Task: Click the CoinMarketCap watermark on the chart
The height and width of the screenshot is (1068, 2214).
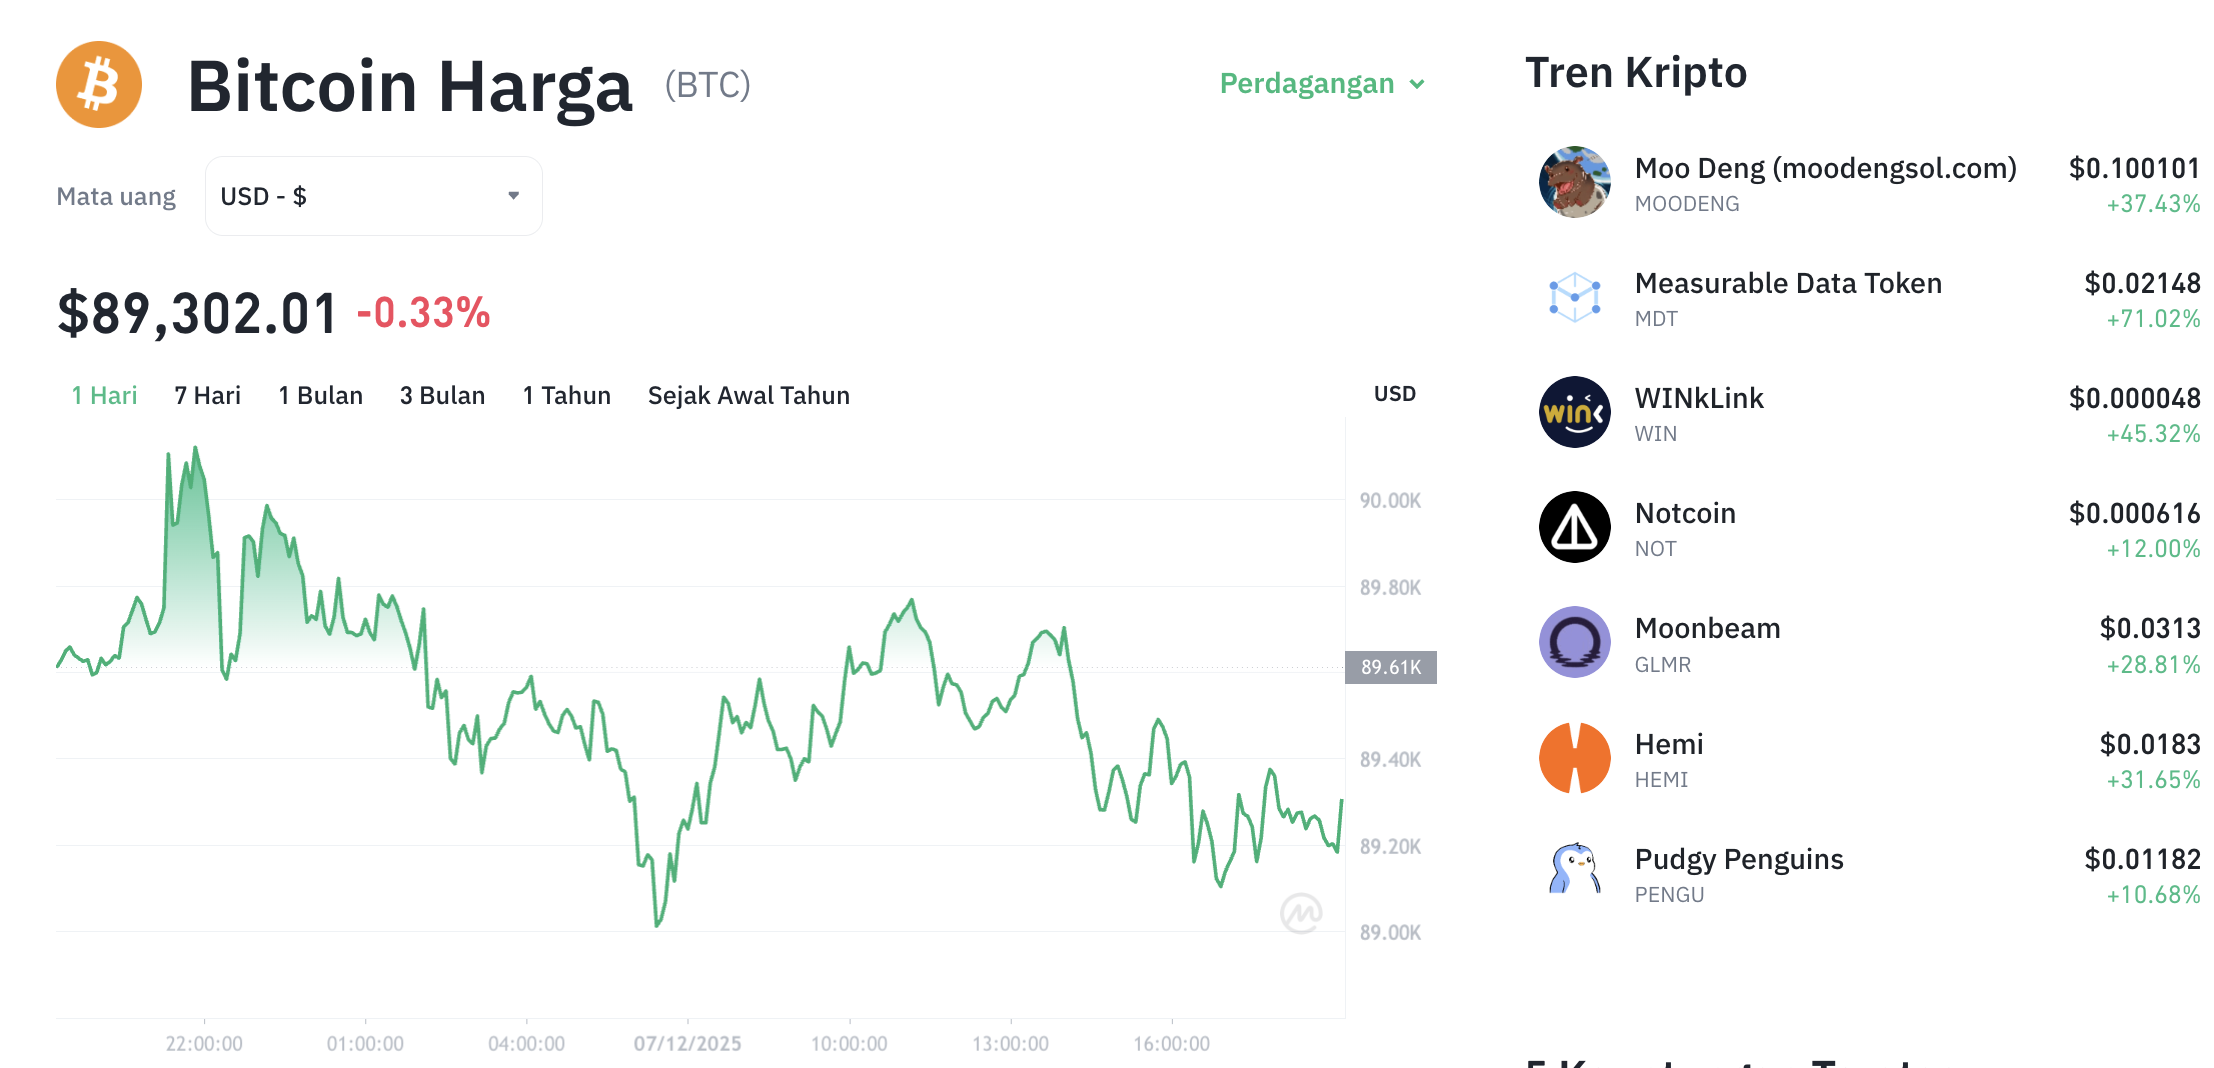Action: [1301, 911]
